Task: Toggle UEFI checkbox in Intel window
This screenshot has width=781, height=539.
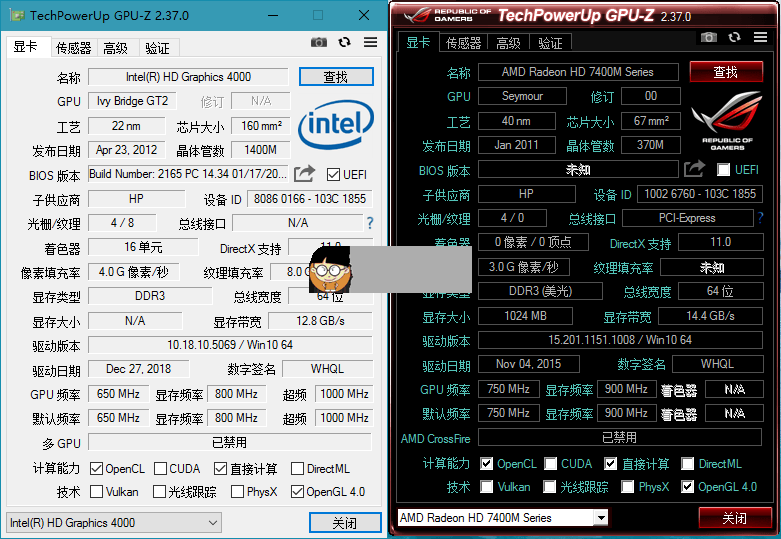Action: [333, 174]
